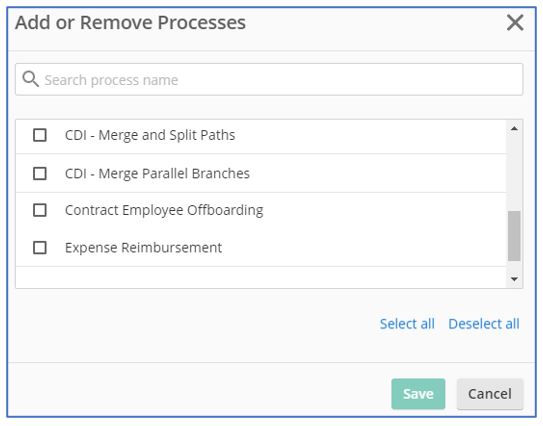
Task: Enable the Contract Employee Offboarding checkbox
Action: point(40,210)
